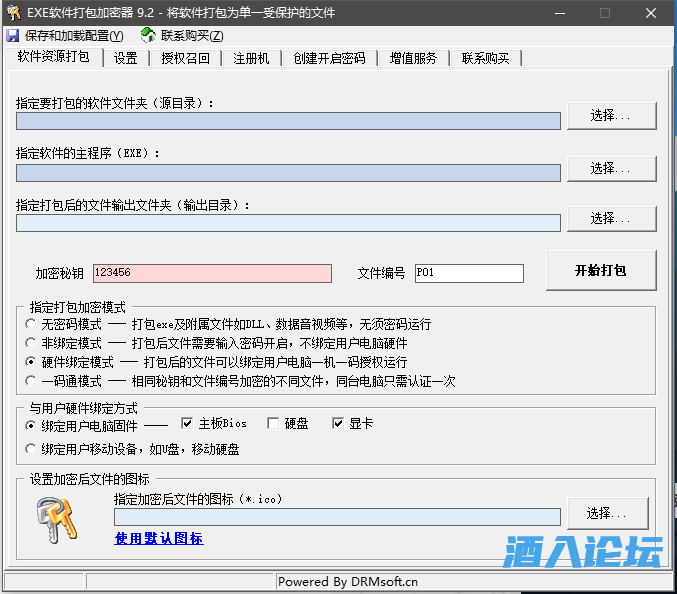Click the 文件编号 input field

click(x=468, y=273)
